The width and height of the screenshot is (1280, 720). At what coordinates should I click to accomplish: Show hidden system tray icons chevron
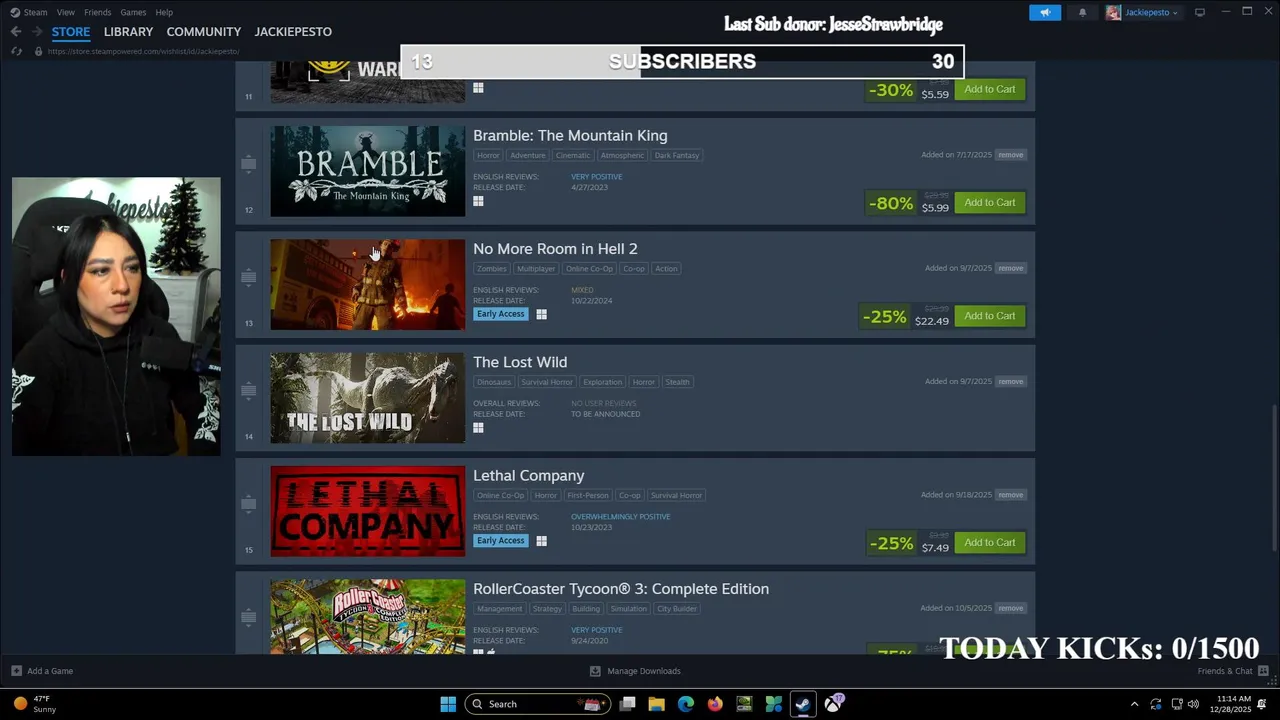coord(1134,704)
